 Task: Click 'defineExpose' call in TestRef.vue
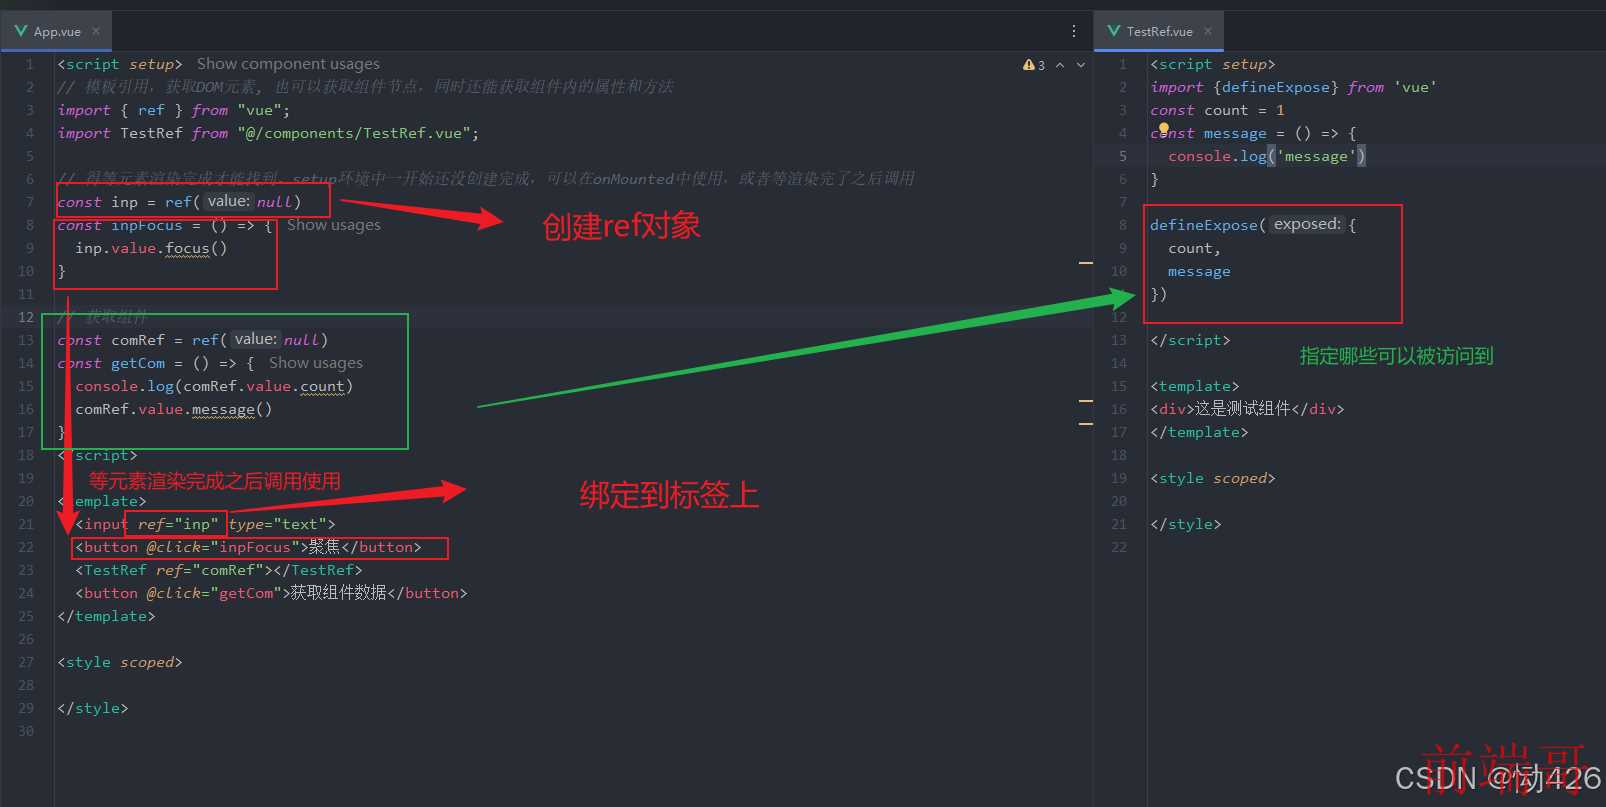(1204, 225)
